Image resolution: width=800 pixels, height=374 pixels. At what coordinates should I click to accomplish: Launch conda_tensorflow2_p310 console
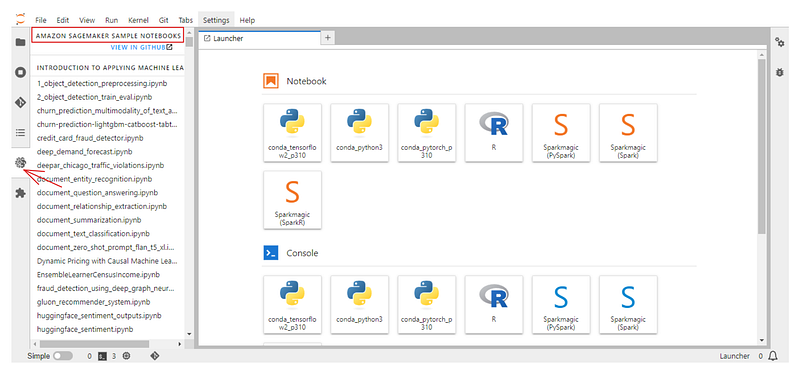pos(292,305)
